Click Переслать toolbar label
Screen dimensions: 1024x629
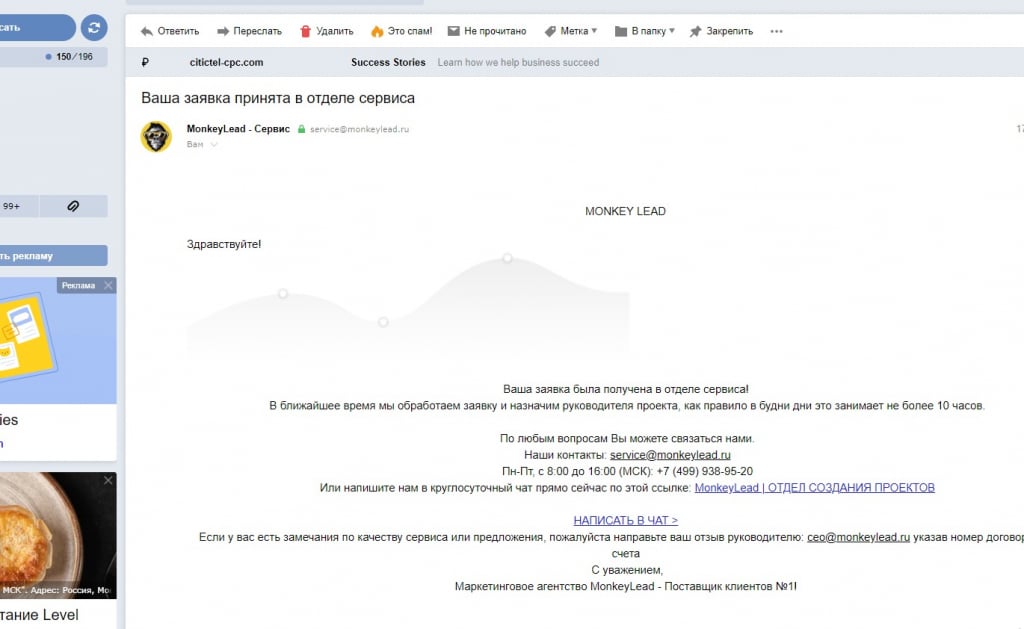(x=257, y=31)
